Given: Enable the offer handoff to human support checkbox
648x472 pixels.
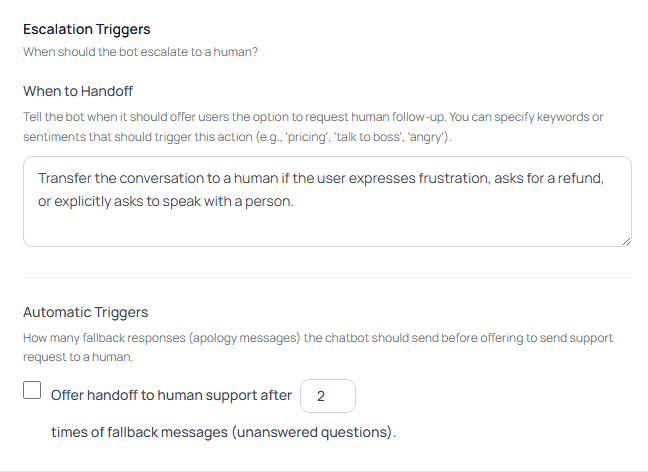Looking at the screenshot, I should pyautogui.click(x=32, y=392).
